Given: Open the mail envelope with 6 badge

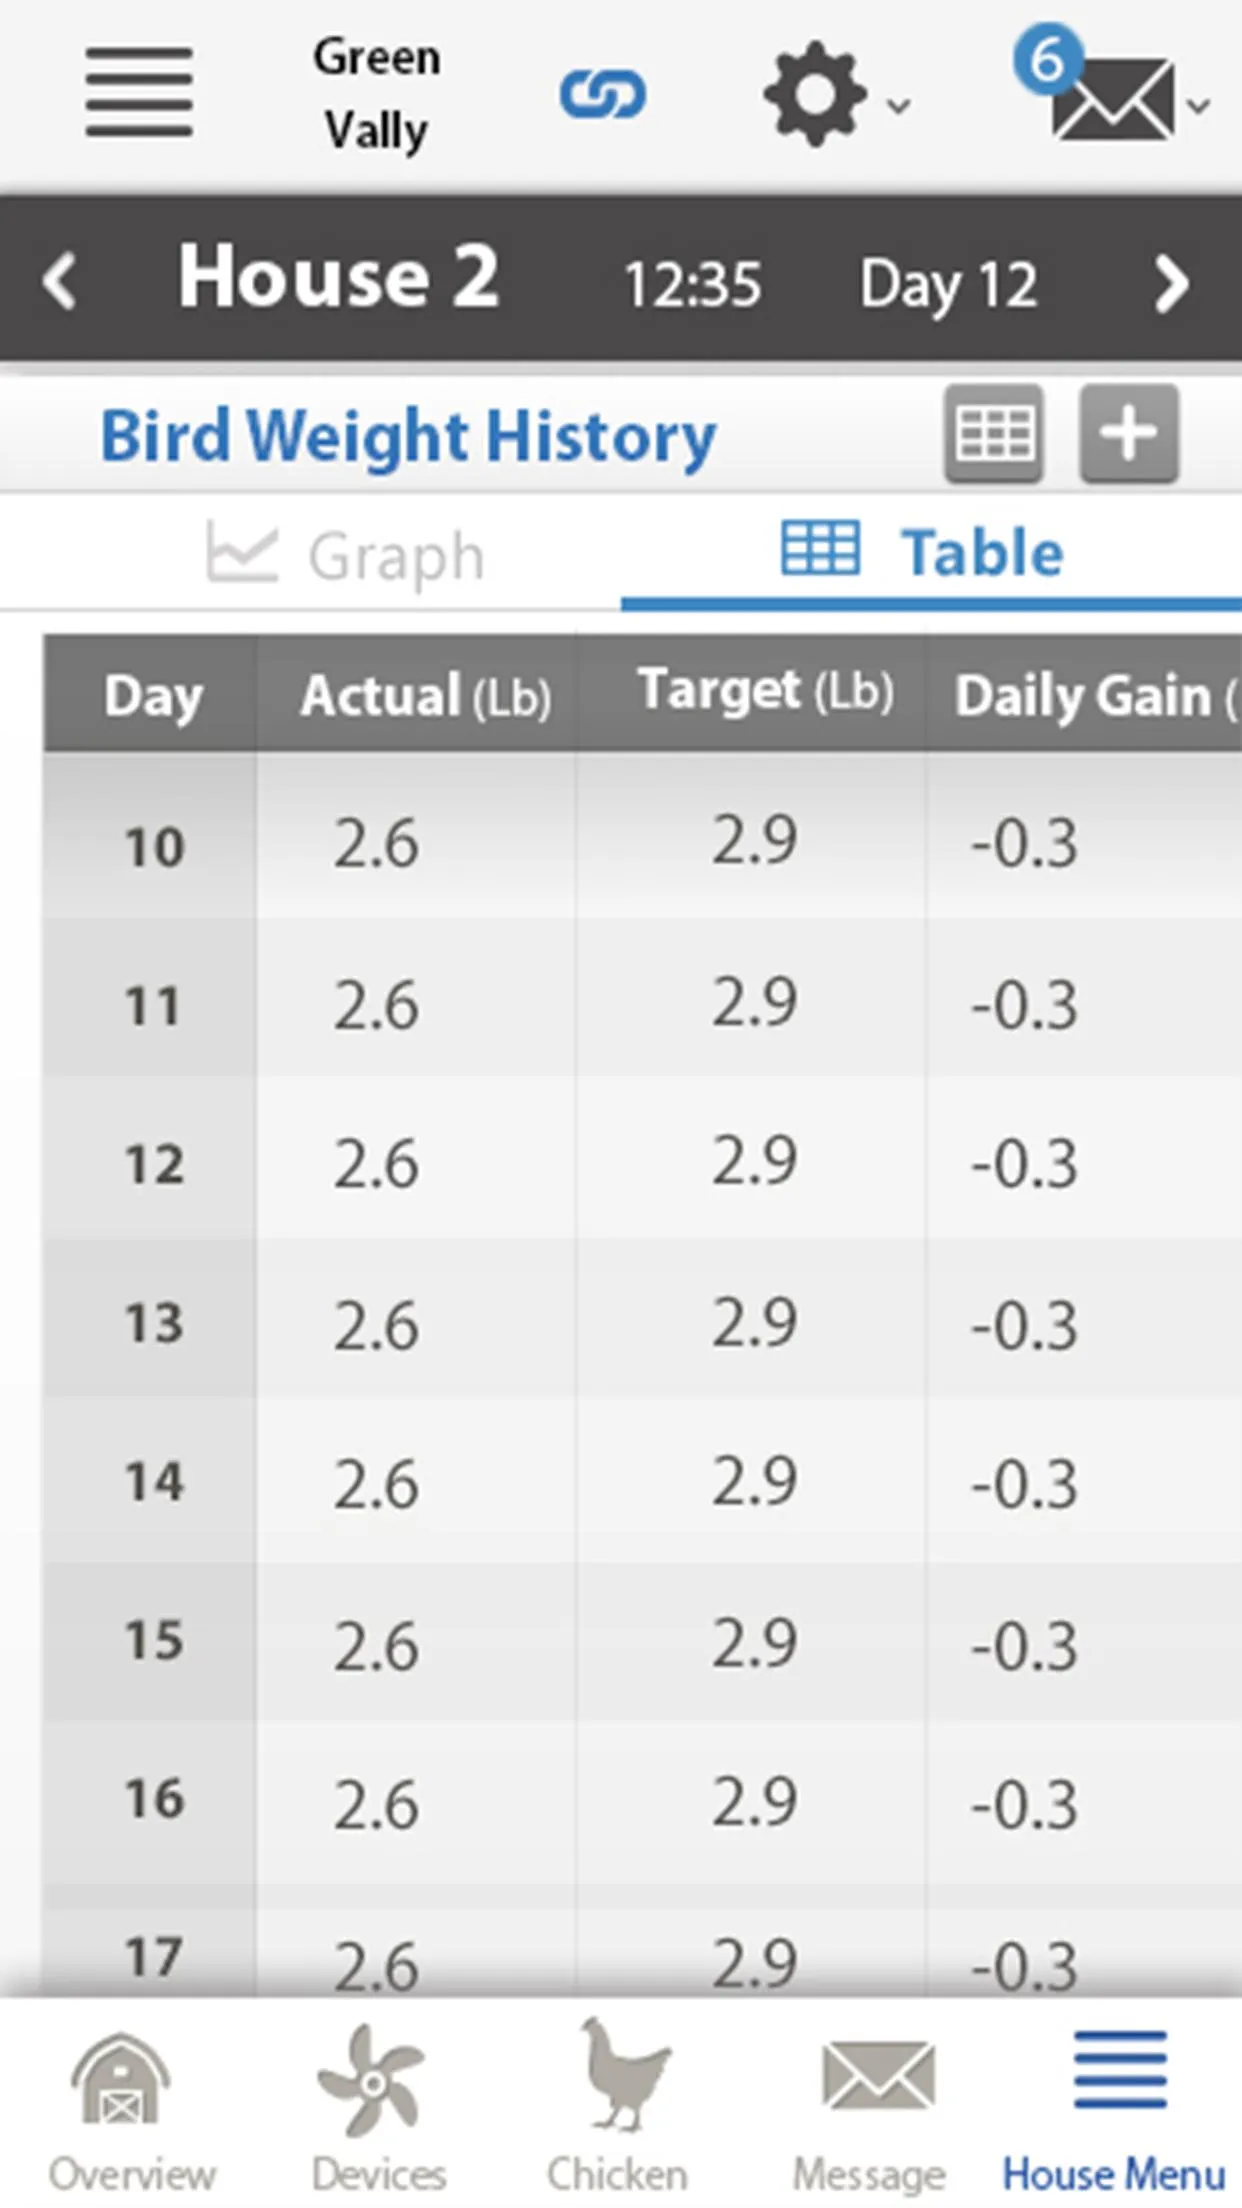Looking at the screenshot, I should point(1098,85).
